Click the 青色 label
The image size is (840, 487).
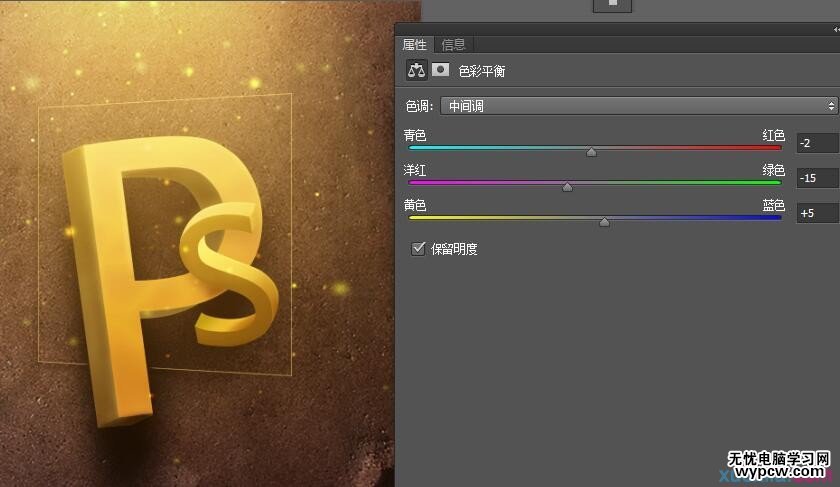(x=415, y=136)
